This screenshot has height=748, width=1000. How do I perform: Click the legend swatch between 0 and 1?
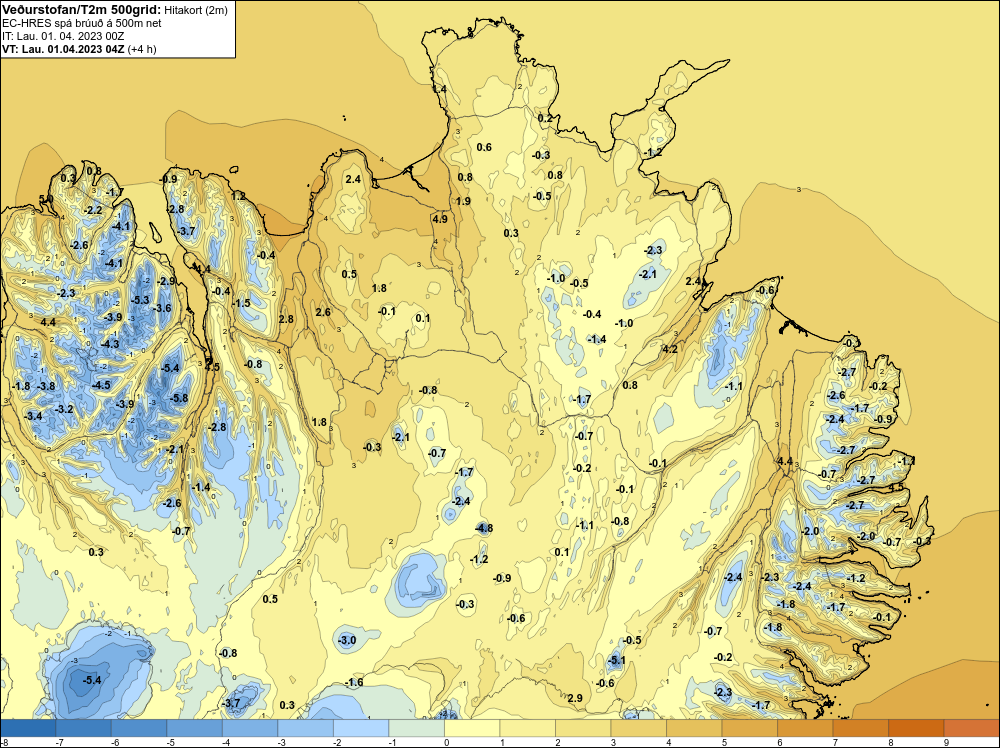tap(472, 728)
